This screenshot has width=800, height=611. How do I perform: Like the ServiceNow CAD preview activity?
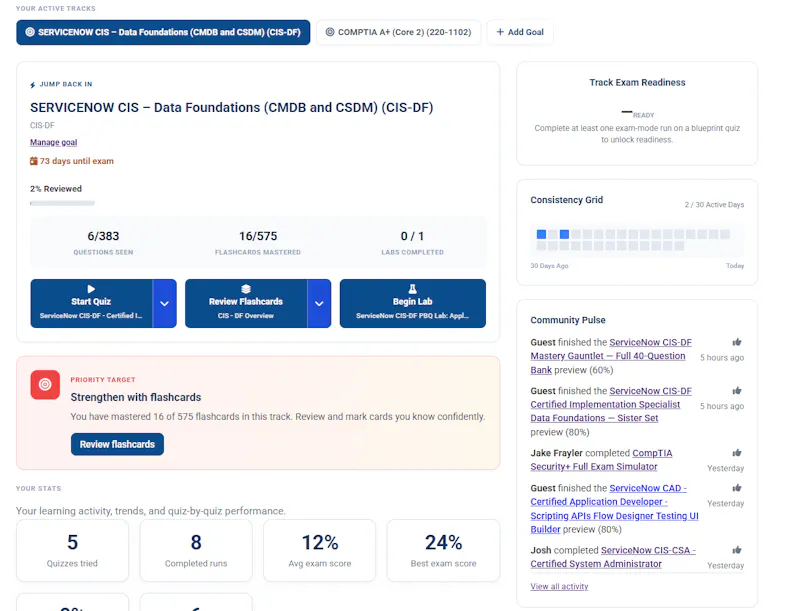point(737,488)
